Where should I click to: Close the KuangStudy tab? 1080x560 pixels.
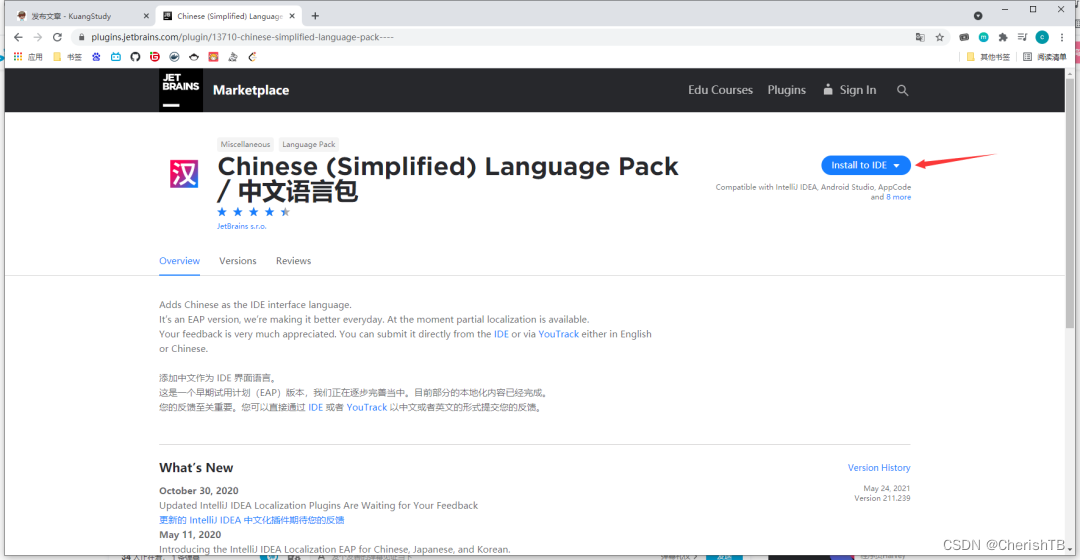tap(146, 16)
